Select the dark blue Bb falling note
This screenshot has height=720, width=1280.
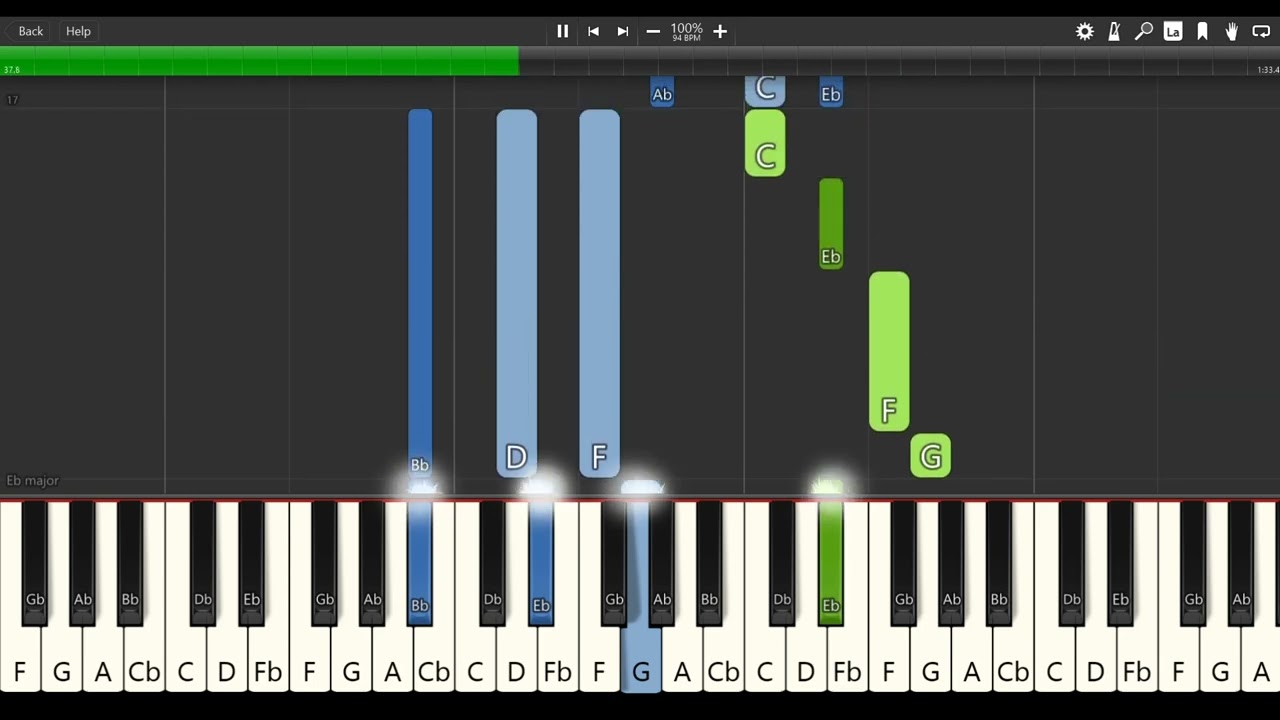pyautogui.click(x=420, y=292)
